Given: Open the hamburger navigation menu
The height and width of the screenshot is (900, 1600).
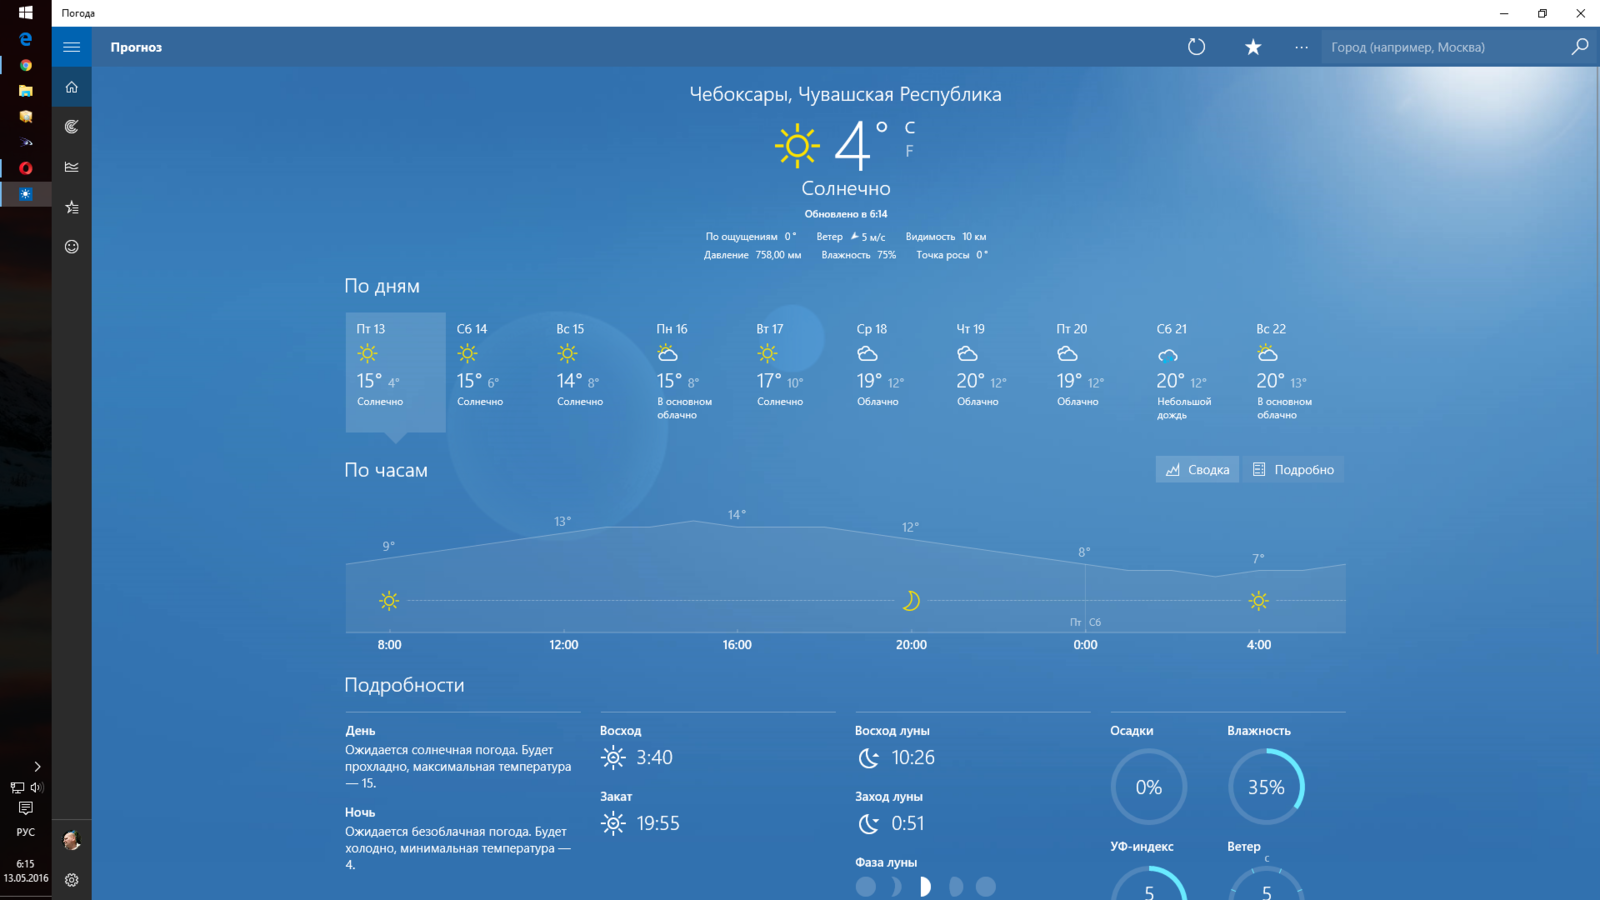Looking at the screenshot, I should [x=71, y=47].
